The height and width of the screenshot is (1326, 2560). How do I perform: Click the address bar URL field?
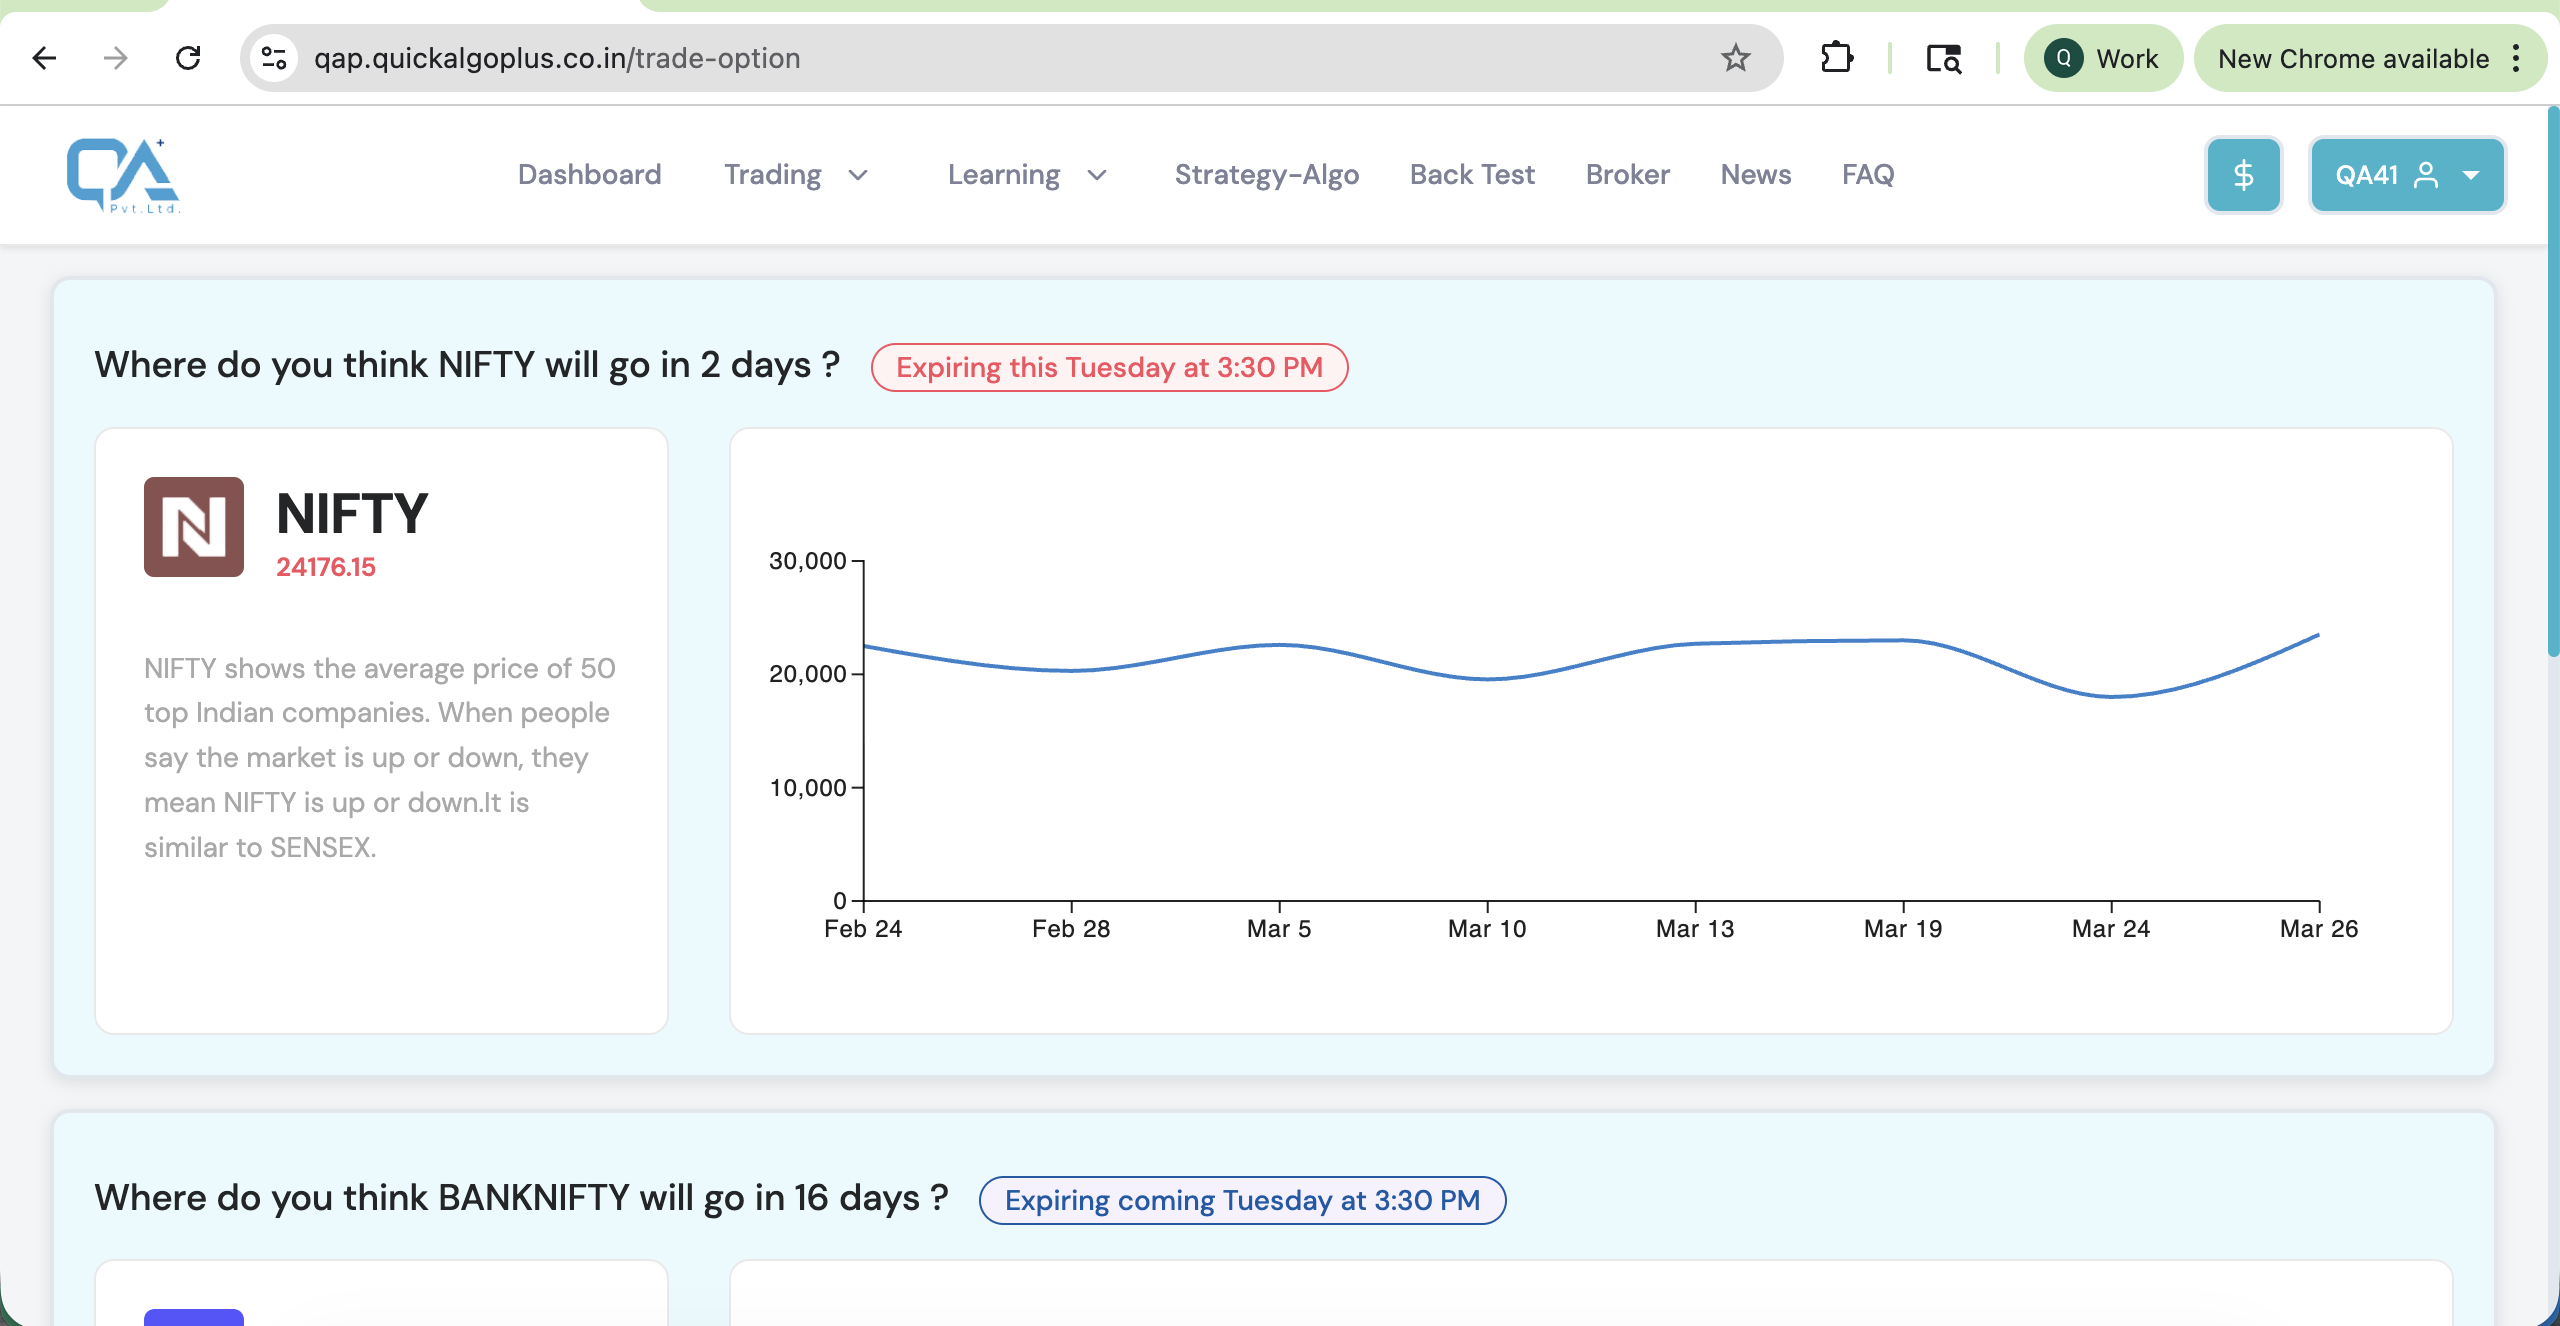coord(1000,58)
